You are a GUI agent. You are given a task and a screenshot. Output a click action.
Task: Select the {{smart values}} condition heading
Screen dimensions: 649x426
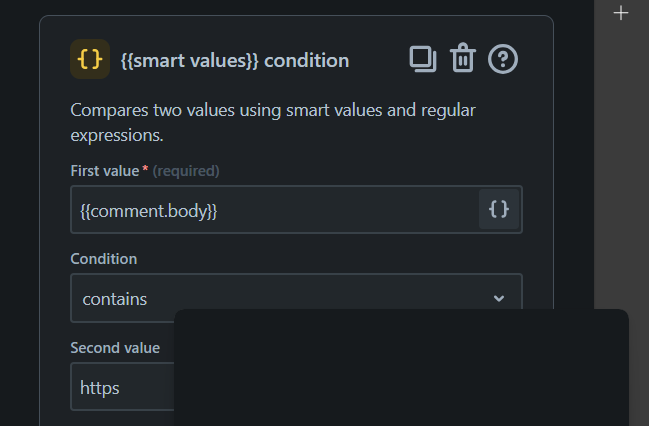(x=235, y=61)
